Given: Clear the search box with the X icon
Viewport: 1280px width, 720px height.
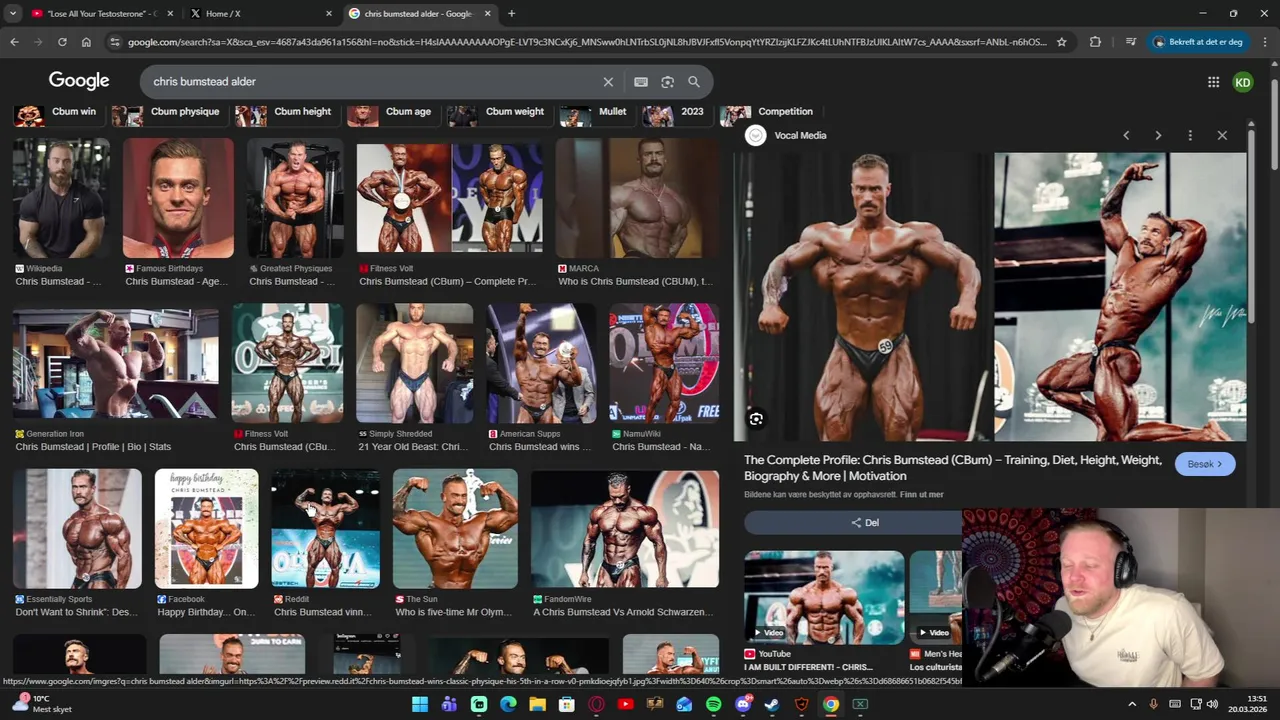Looking at the screenshot, I should pos(608,82).
